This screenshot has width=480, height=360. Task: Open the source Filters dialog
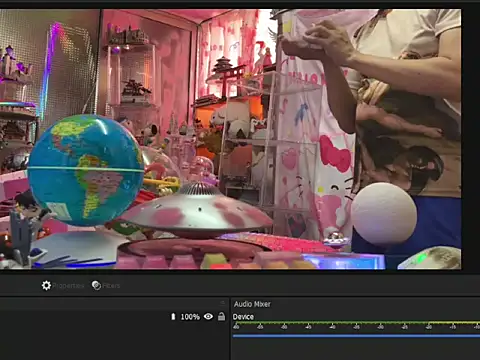click(x=106, y=285)
